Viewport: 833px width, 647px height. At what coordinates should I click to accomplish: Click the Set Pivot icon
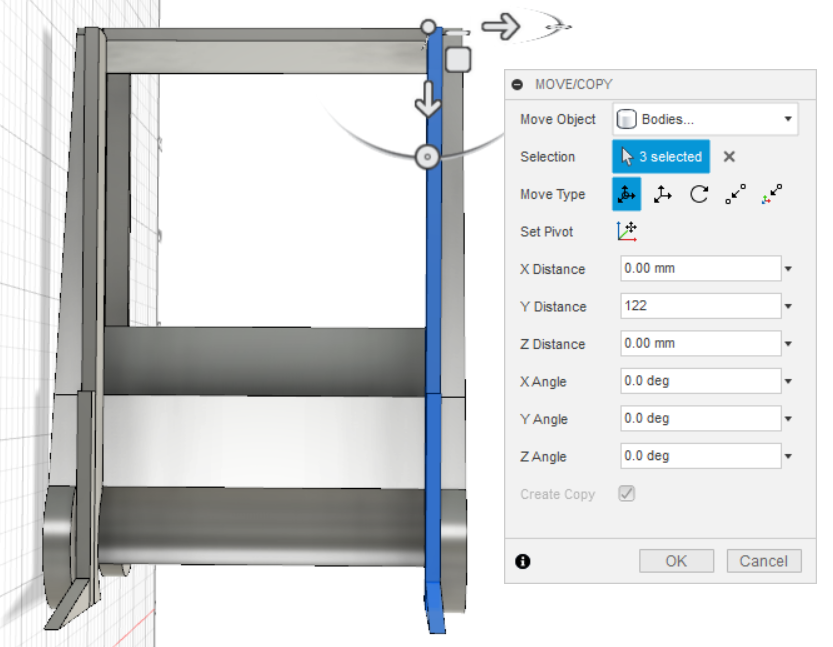pyautogui.click(x=627, y=232)
